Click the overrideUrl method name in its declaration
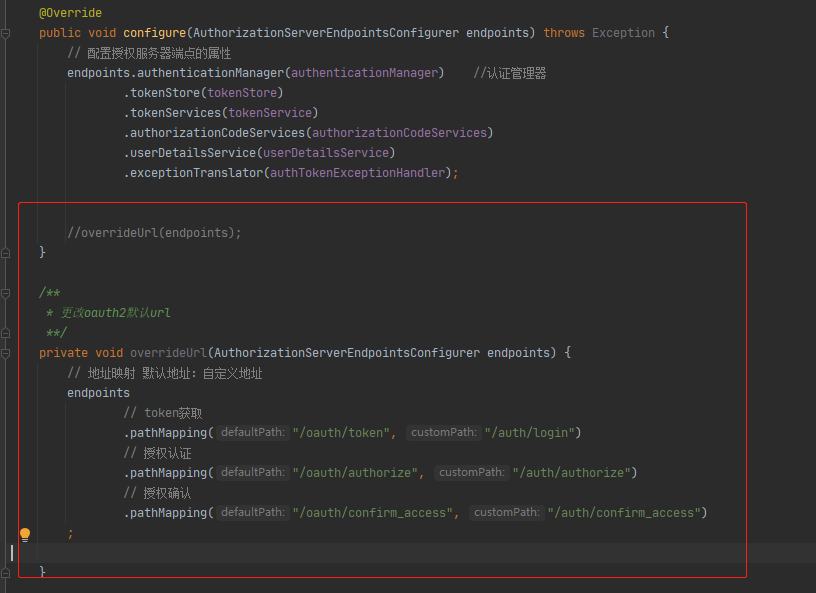816x593 pixels. point(167,353)
